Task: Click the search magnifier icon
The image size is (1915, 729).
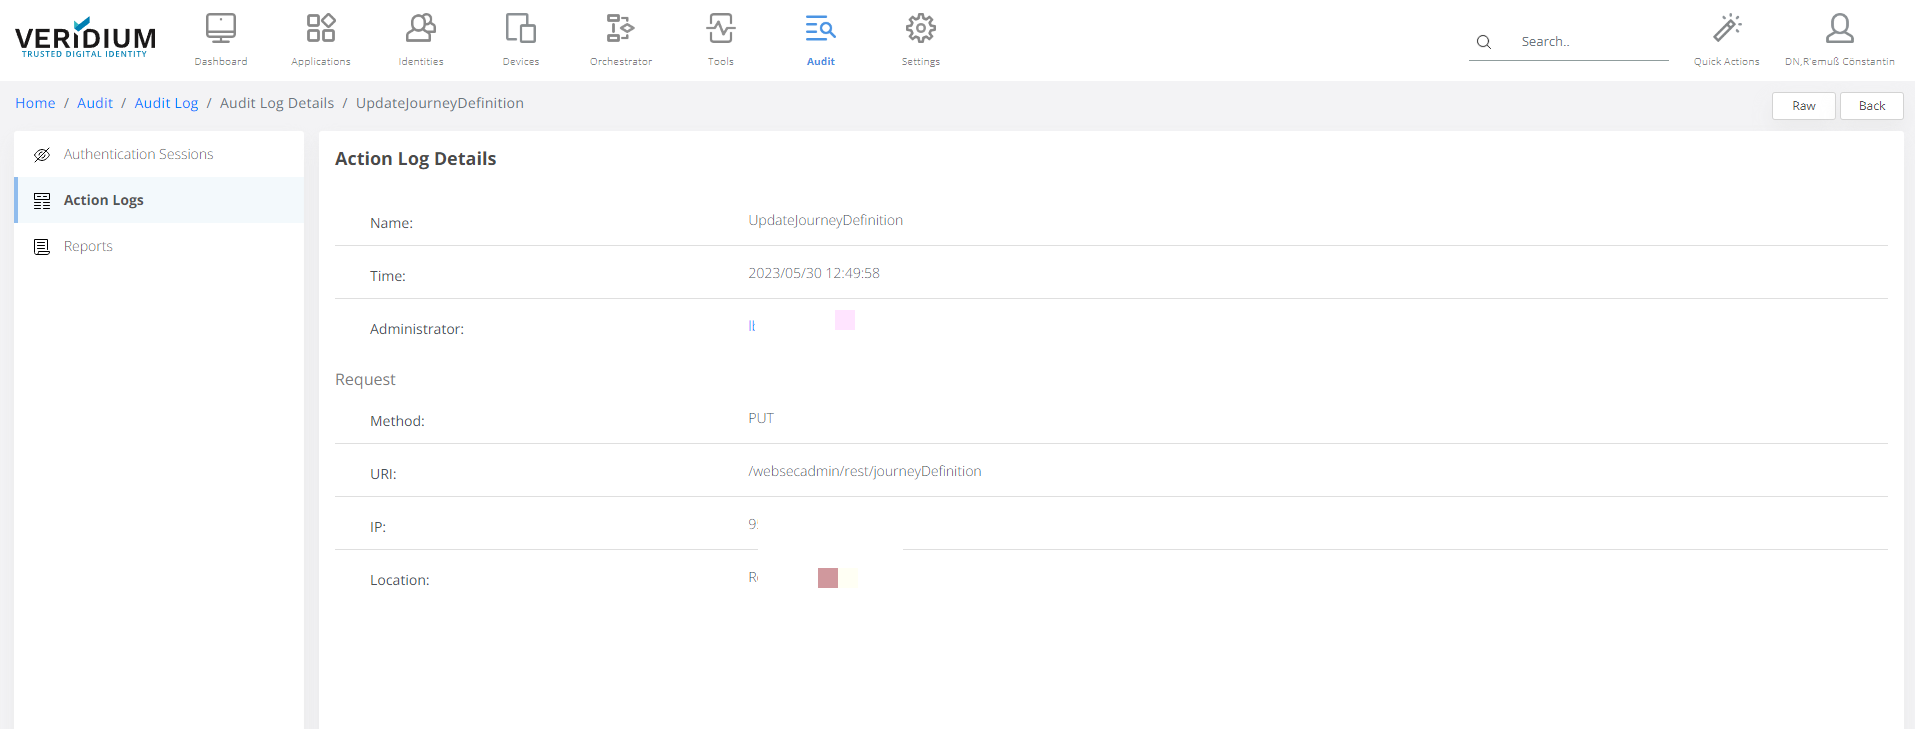Action: 1484,42
